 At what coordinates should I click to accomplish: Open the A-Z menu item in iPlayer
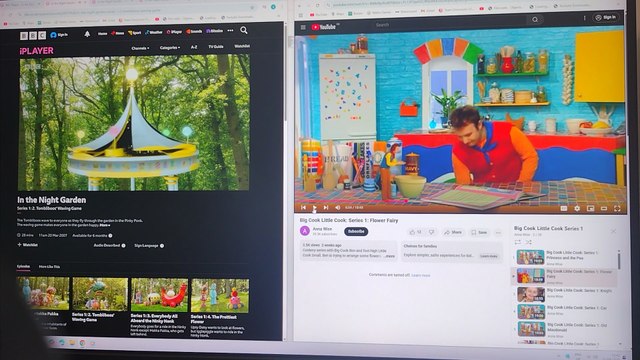coord(194,47)
